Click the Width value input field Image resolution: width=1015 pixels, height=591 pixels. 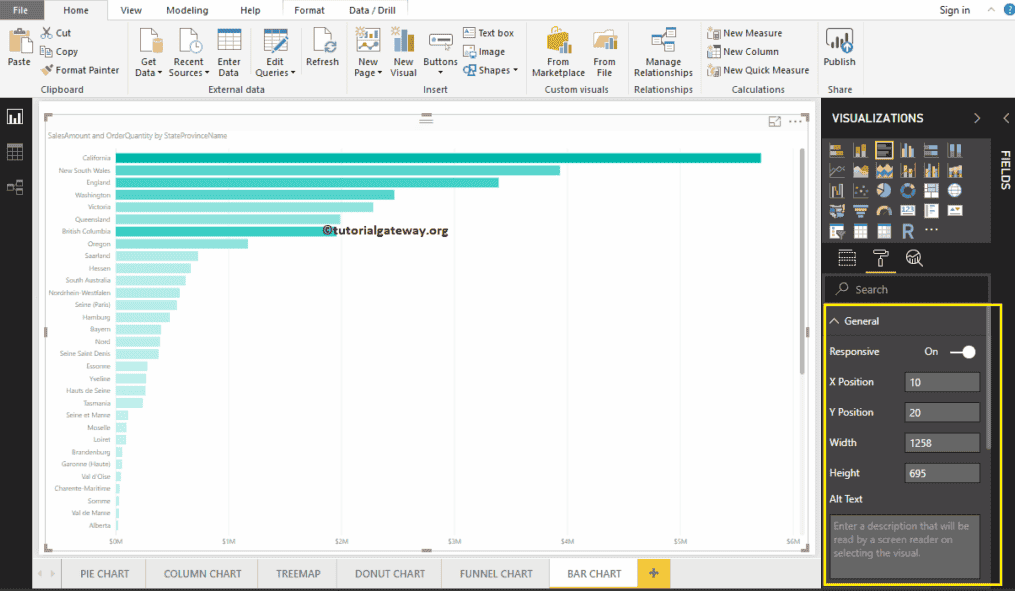click(942, 442)
